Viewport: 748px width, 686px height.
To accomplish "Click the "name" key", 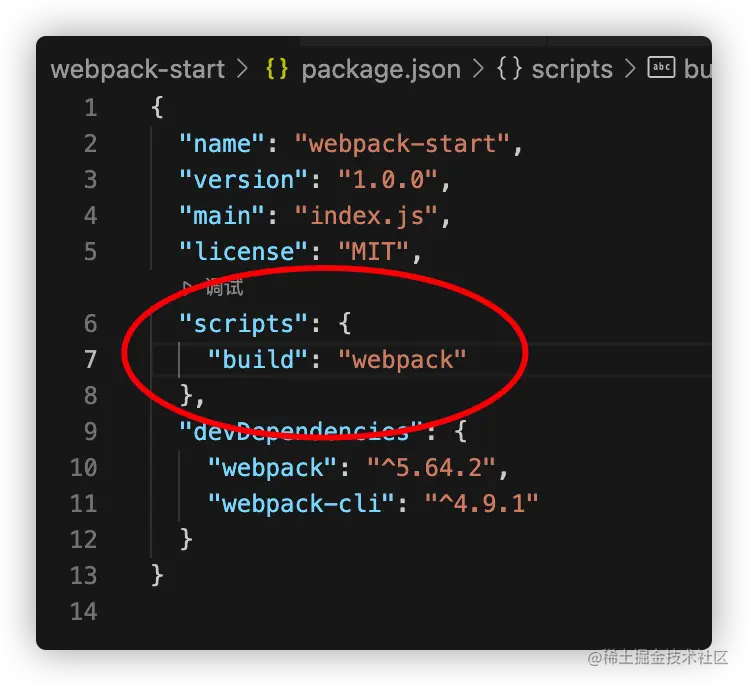I will point(221,144).
